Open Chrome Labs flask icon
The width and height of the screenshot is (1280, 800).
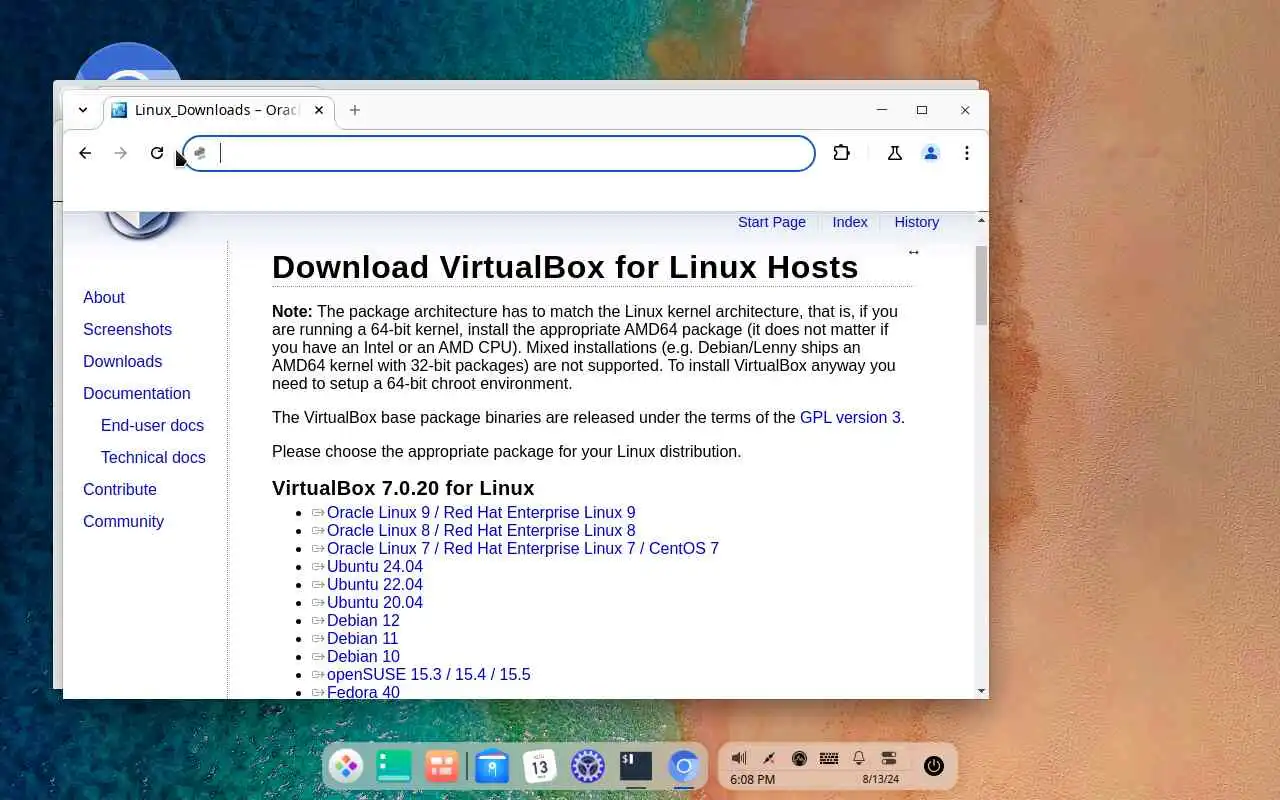click(x=895, y=153)
